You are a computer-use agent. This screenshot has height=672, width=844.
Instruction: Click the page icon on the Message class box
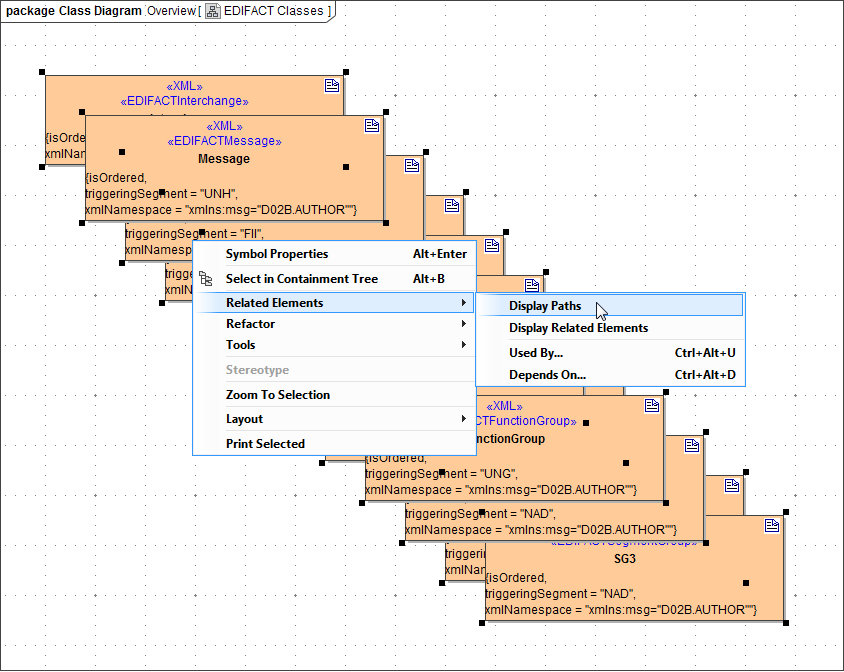[x=372, y=125]
